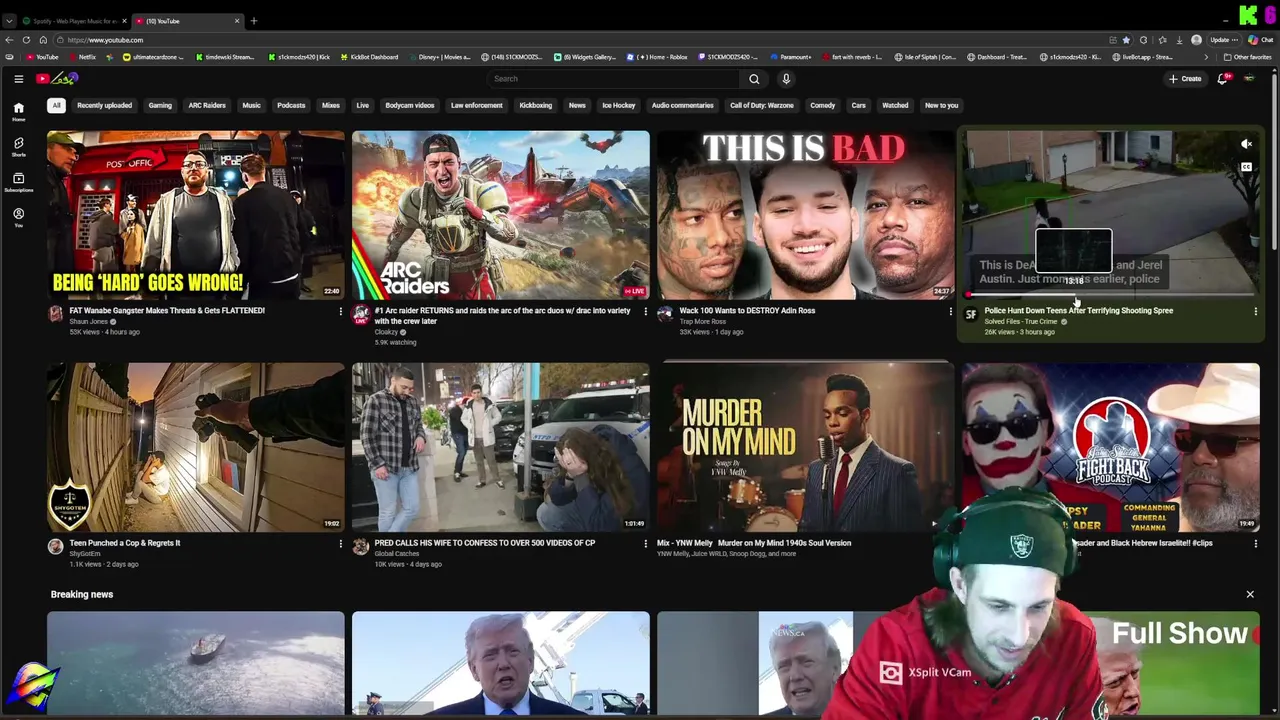1280x720 pixels.
Task: Select the Ice Hockey chip
Action: [x=618, y=105]
